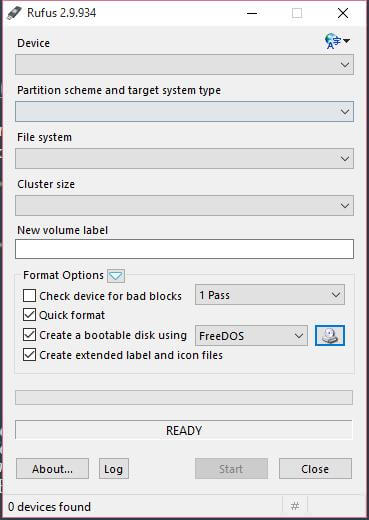
Task: Expand Partition scheme and target system dropdown
Action: pyautogui.click(x=184, y=112)
